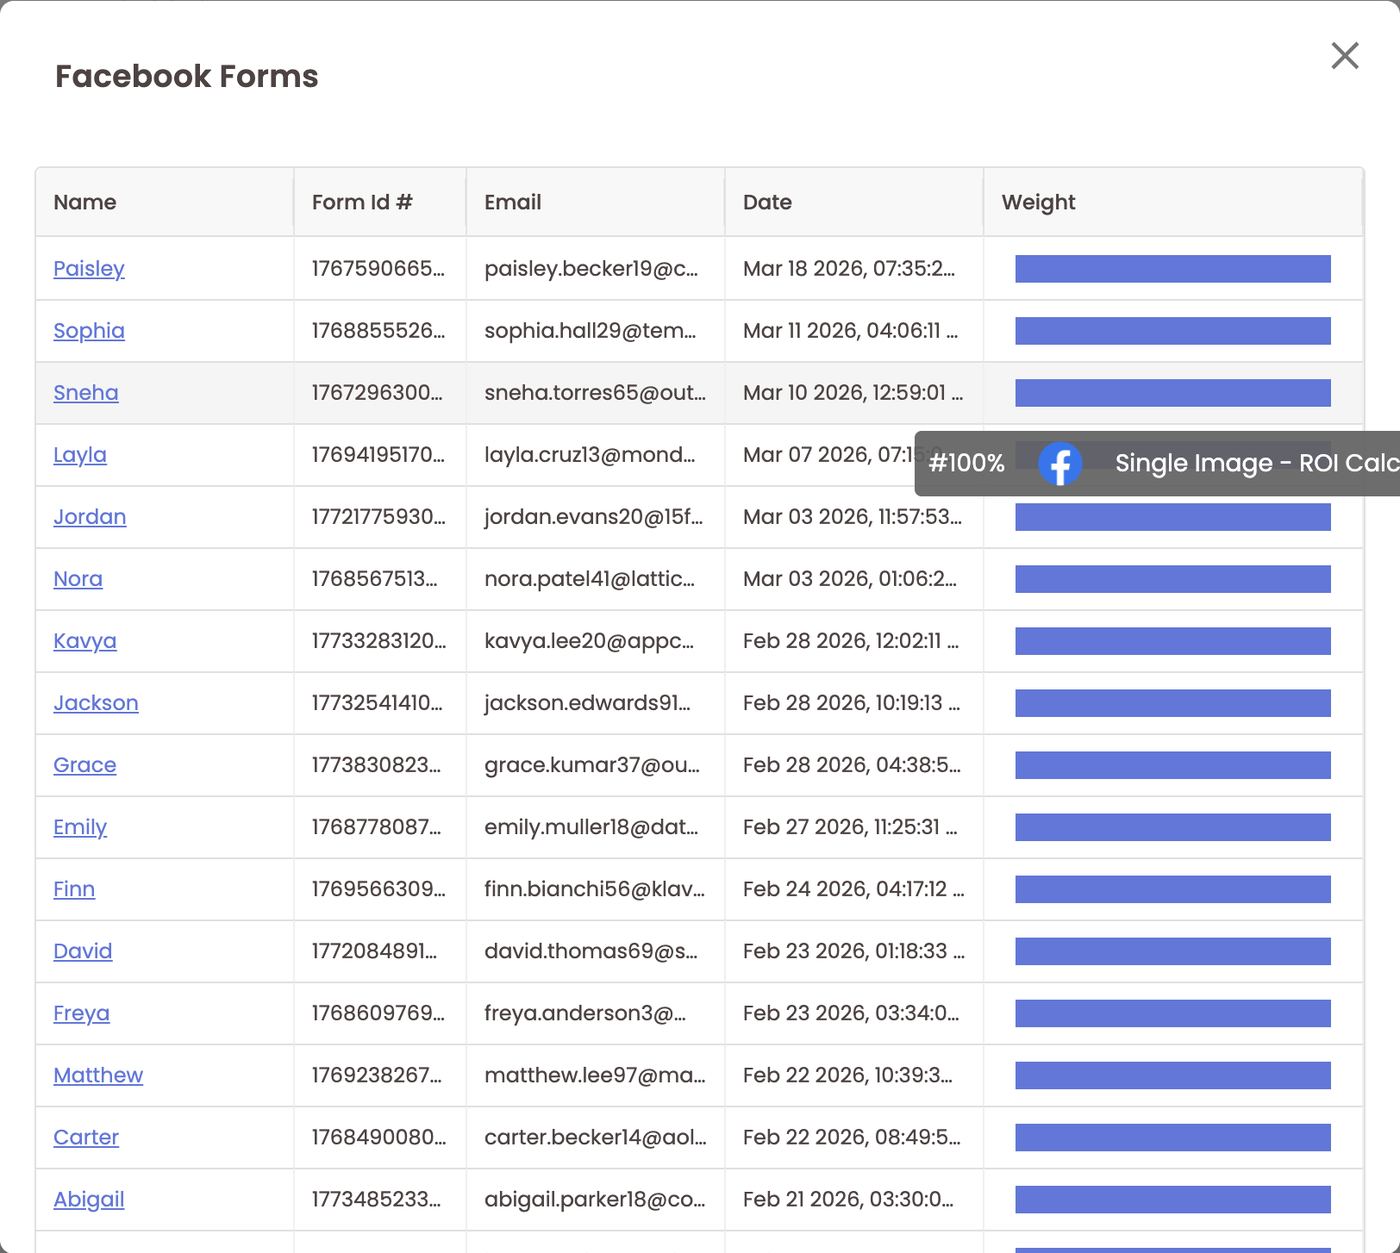Click date Mar 10 2026, 12:59:01
Screen dimensions: 1400x1253
tap(853, 393)
